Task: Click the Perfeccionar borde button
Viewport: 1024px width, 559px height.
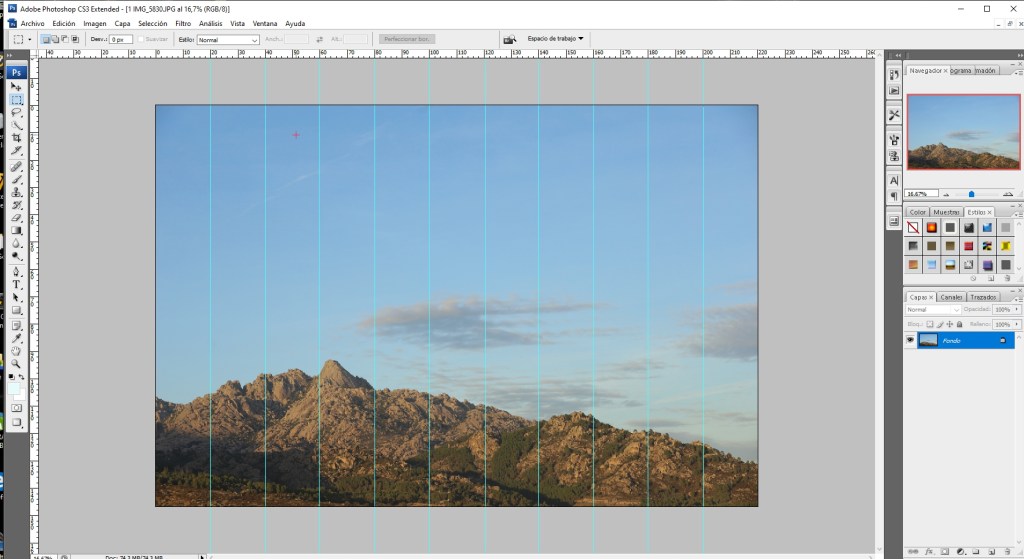Action: (407, 39)
